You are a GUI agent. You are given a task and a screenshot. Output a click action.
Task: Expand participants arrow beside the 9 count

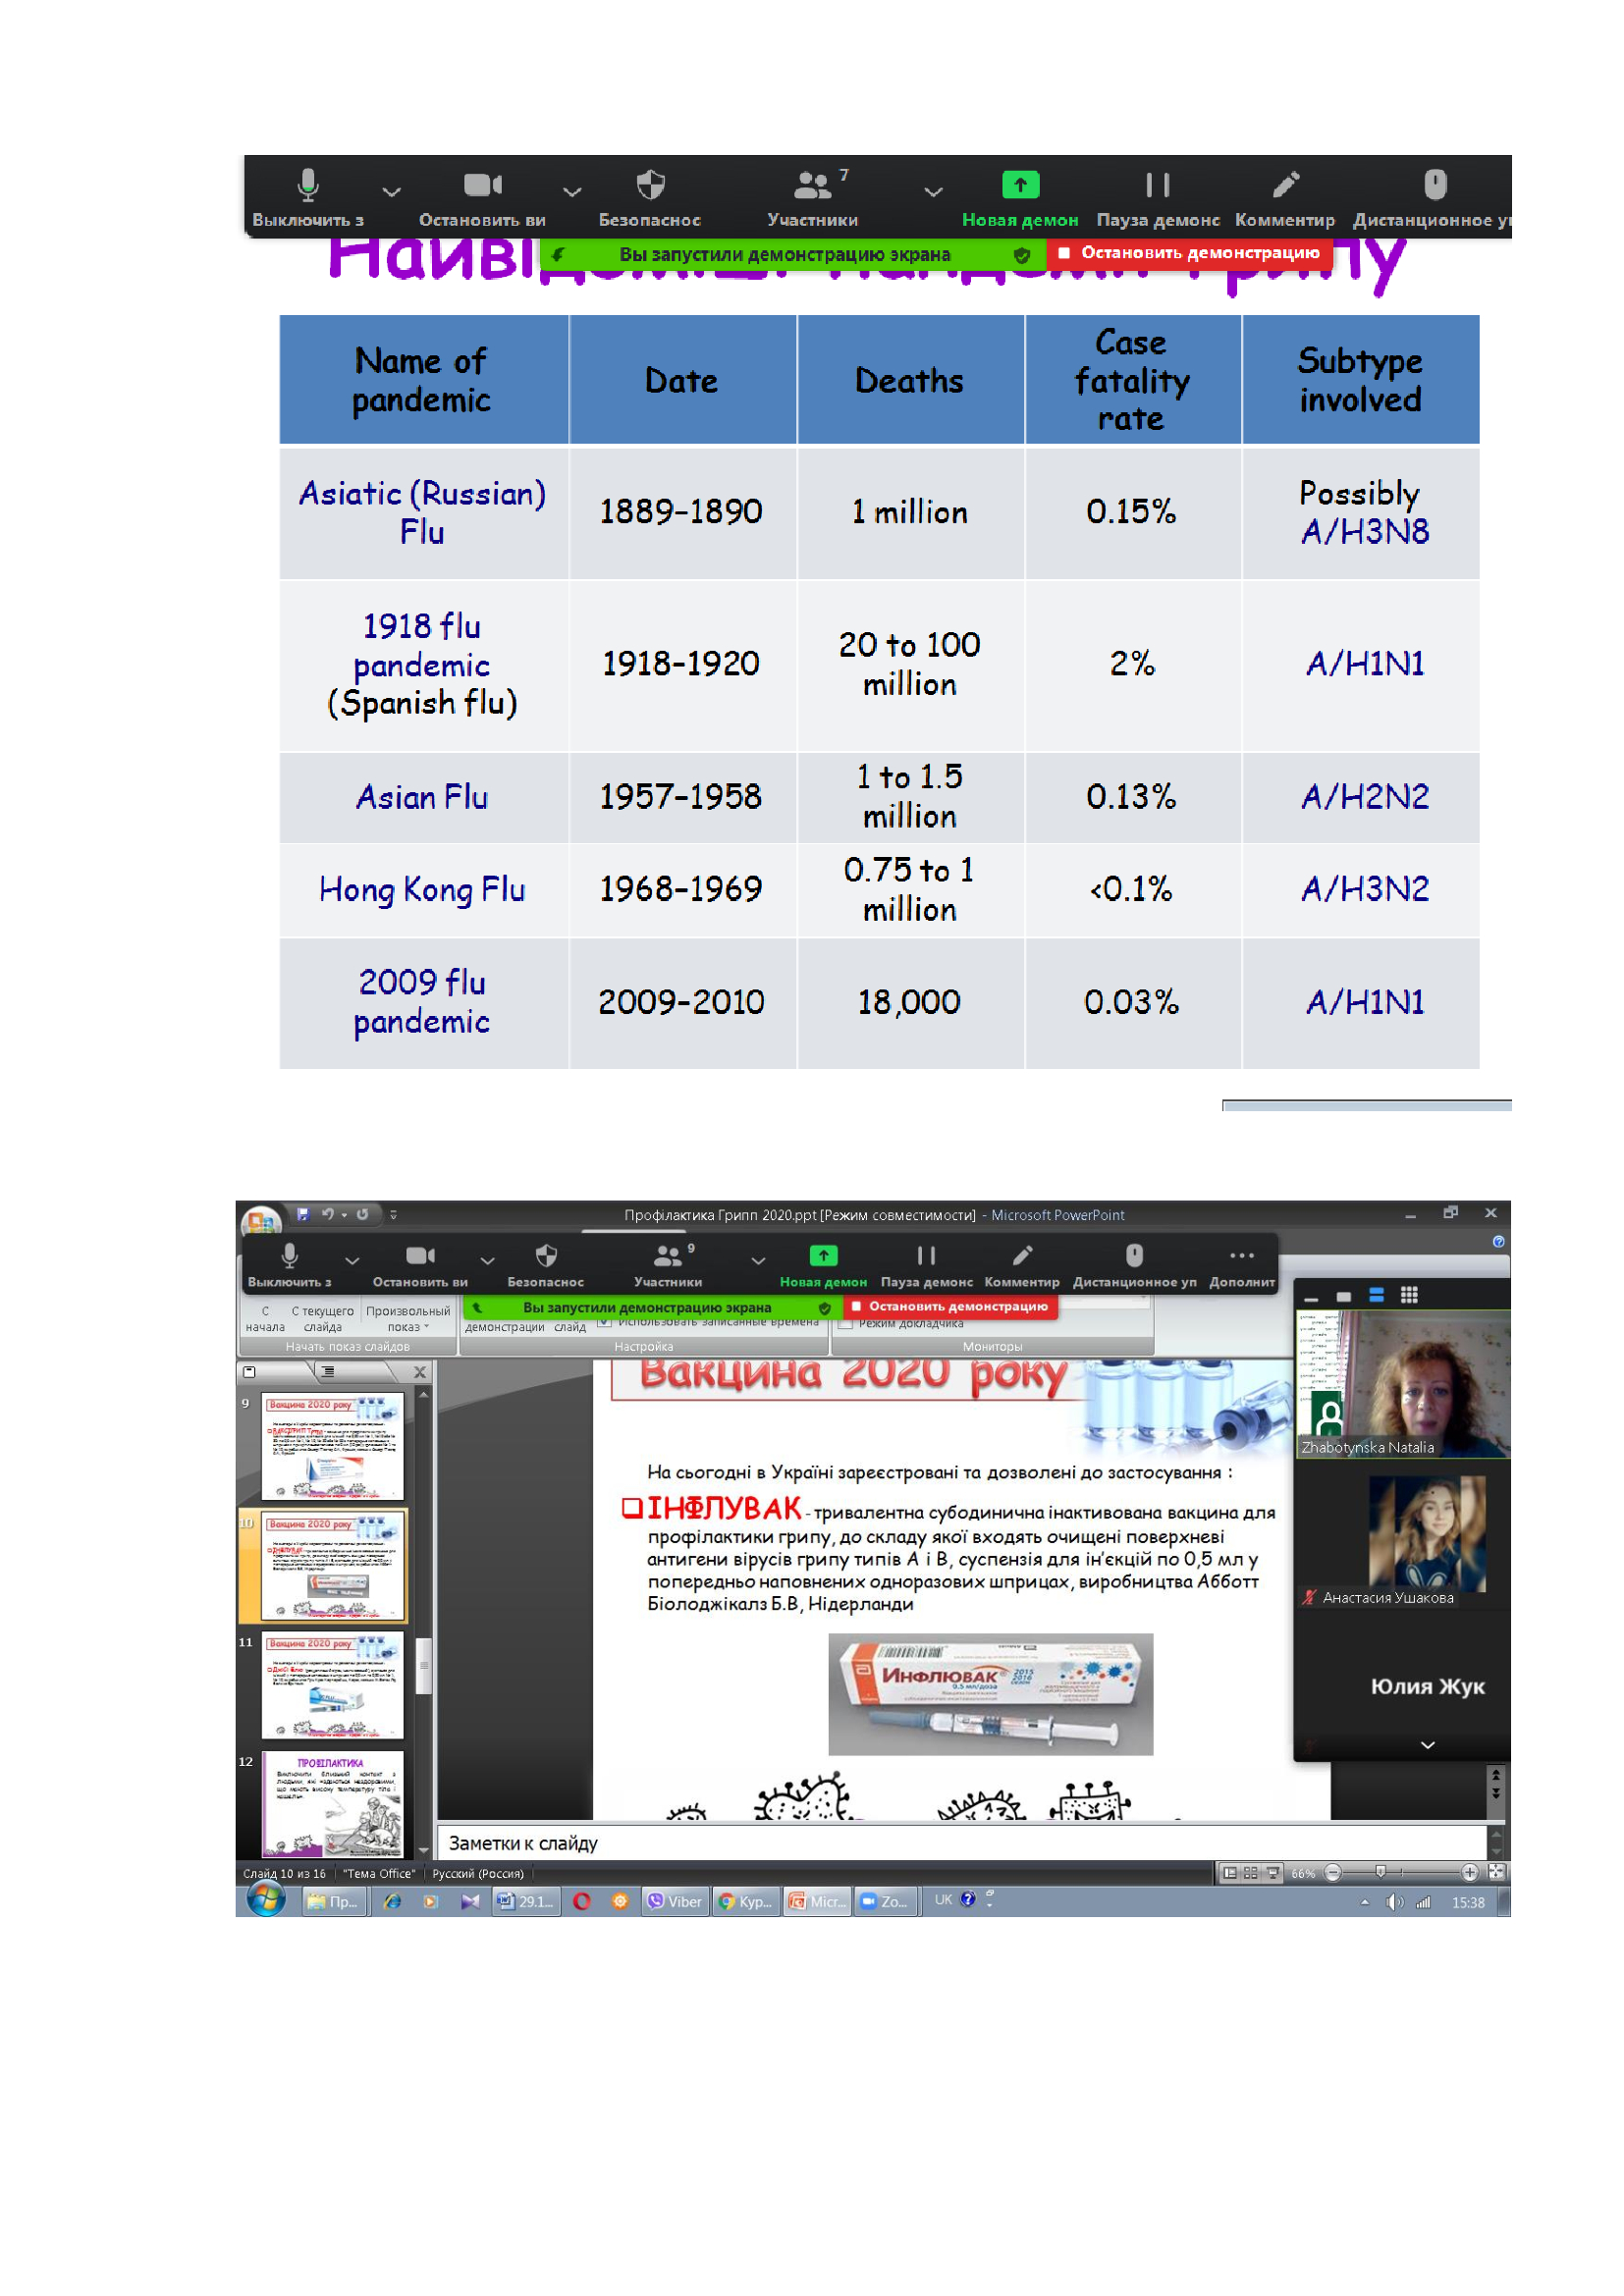pyautogui.click(x=759, y=1262)
